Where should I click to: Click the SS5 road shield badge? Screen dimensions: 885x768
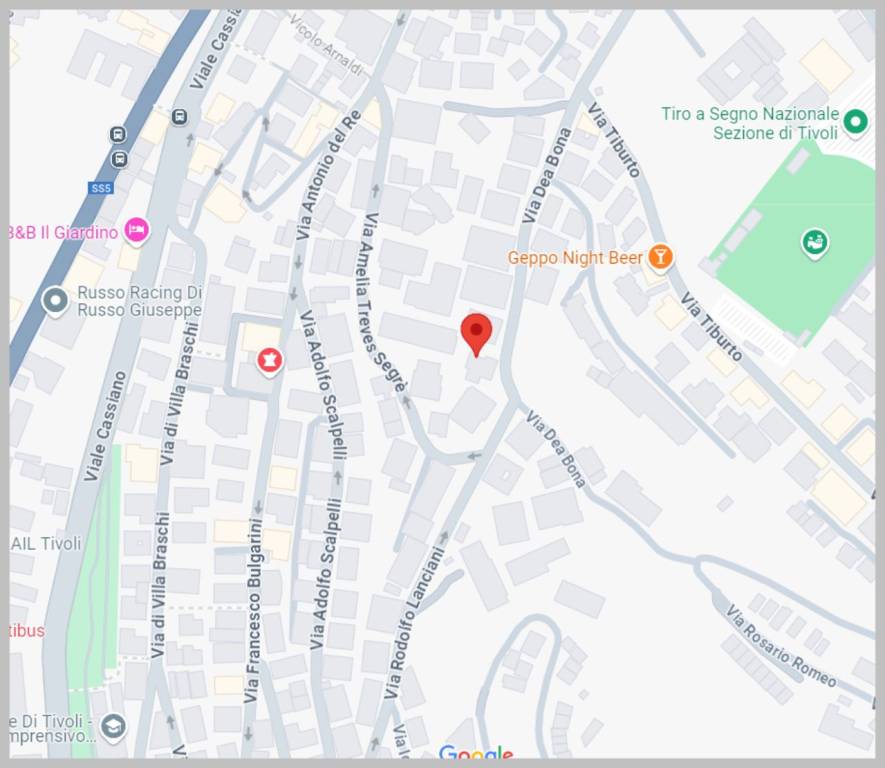point(101,188)
